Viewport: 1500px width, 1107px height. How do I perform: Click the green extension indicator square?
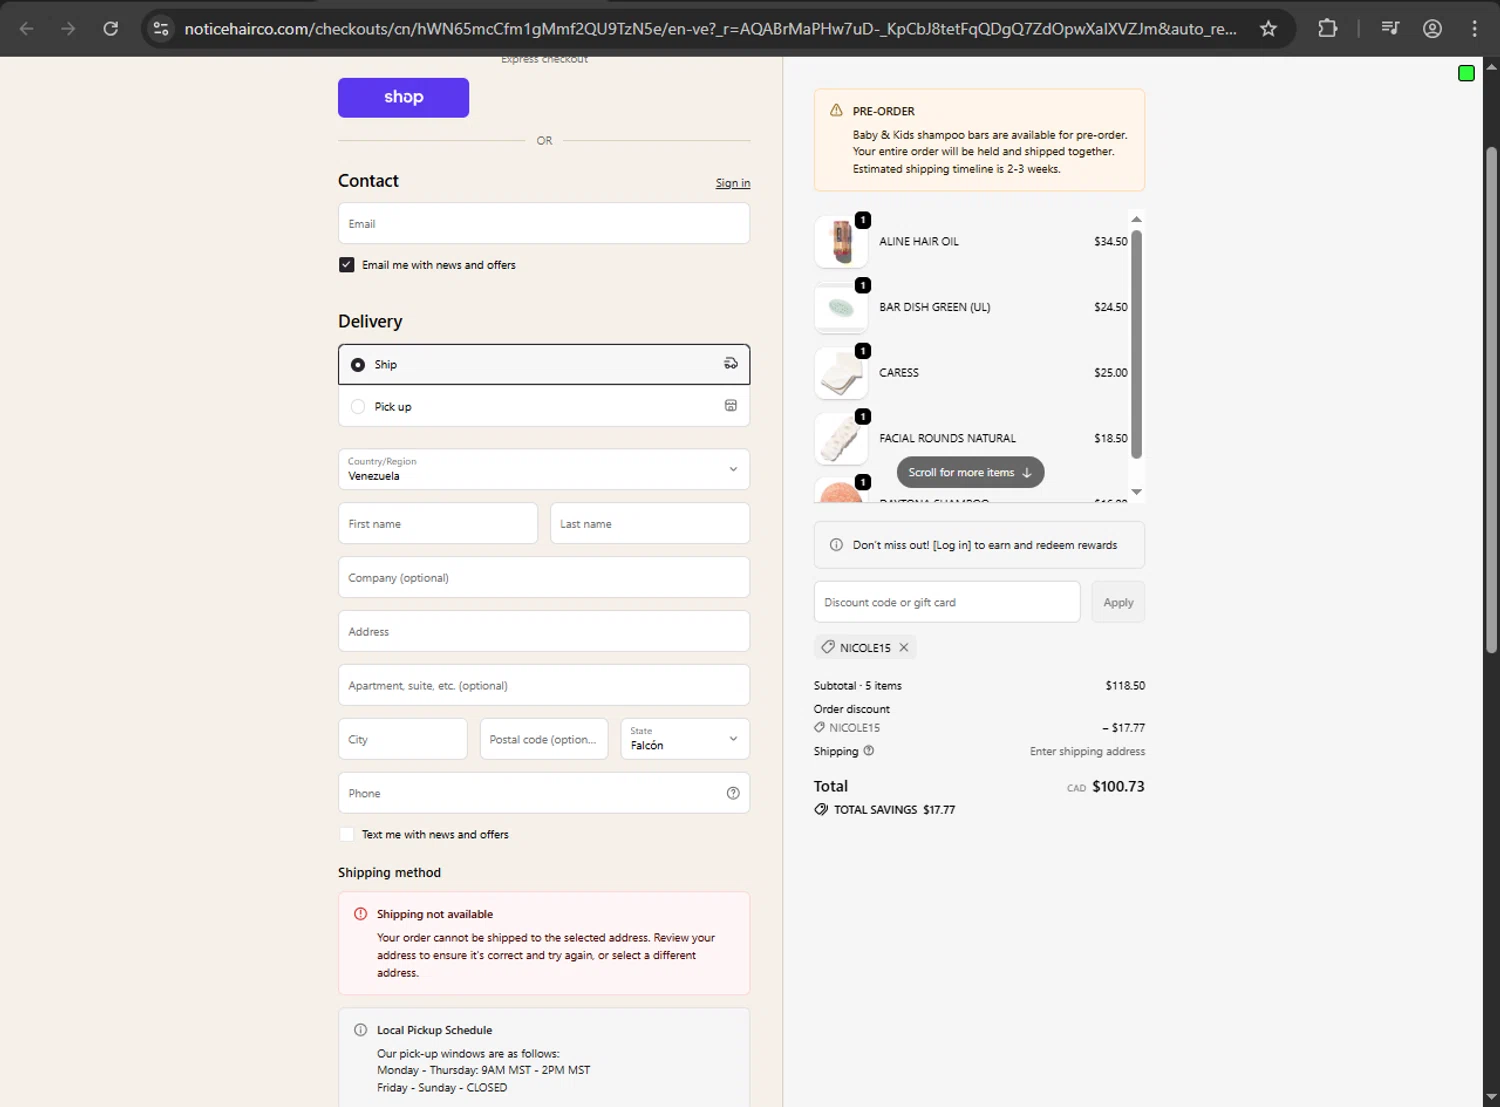[1466, 73]
